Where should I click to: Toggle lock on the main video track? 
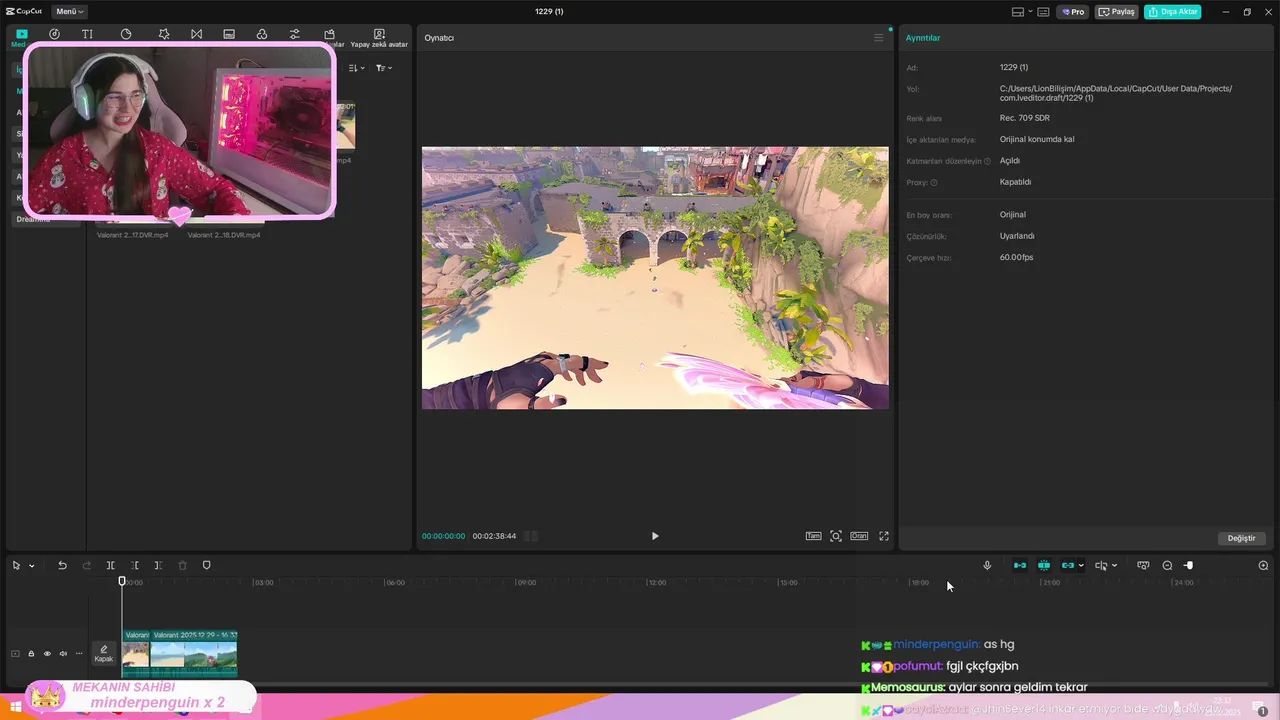[x=31, y=654]
